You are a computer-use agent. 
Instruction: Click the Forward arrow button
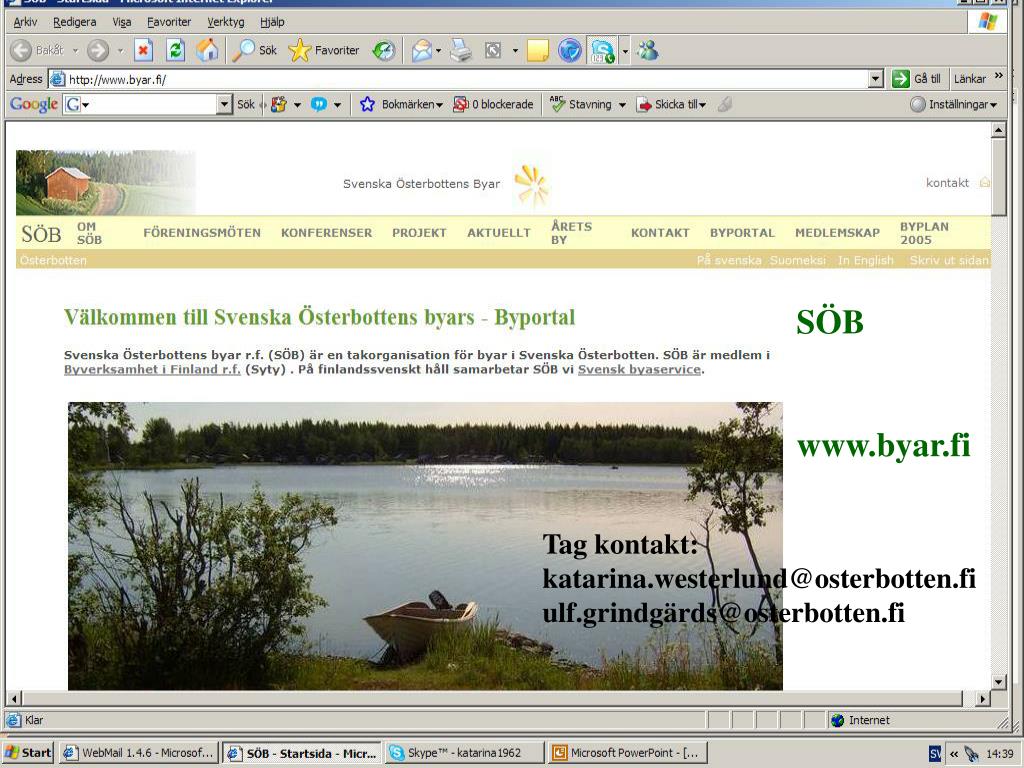coord(98,50)
